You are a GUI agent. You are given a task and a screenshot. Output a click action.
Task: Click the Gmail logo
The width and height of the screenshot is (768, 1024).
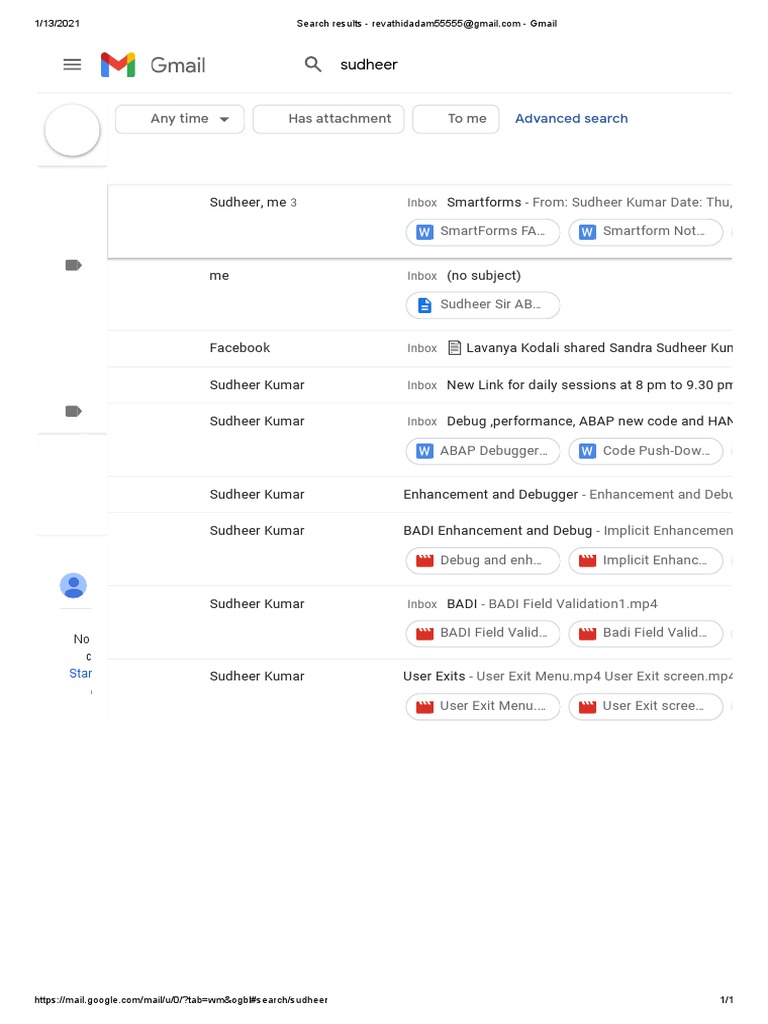pos(153,65)
